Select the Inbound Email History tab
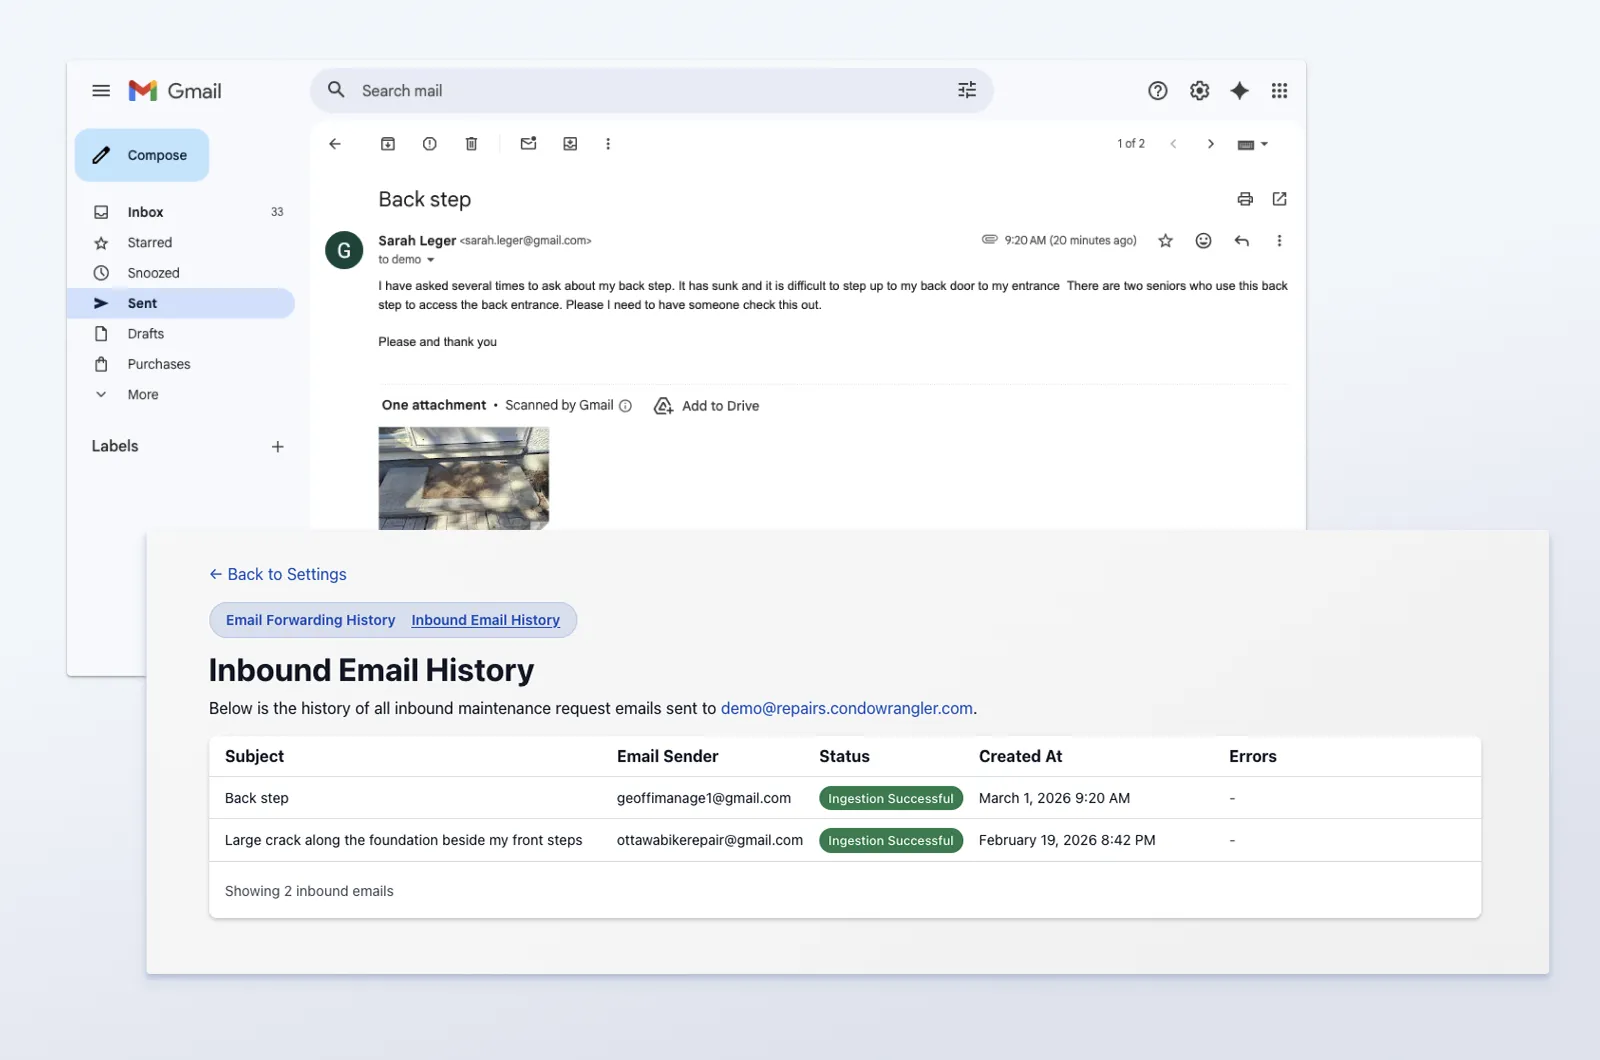This screenshot has width=1600, height=1060. [x=486, y=620]
